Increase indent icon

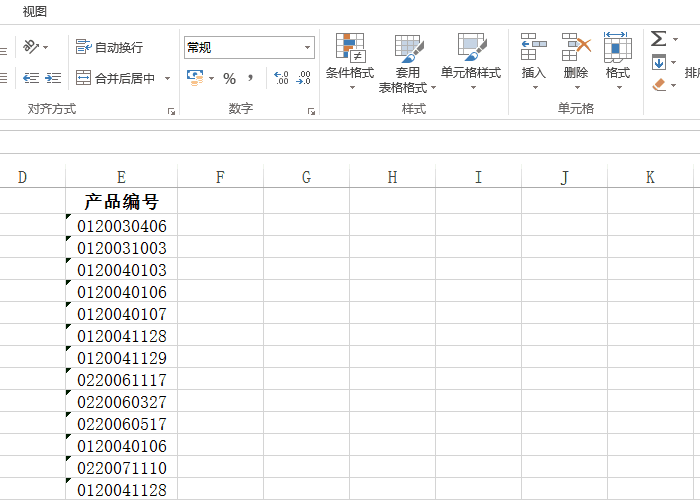tap(53, 78)
